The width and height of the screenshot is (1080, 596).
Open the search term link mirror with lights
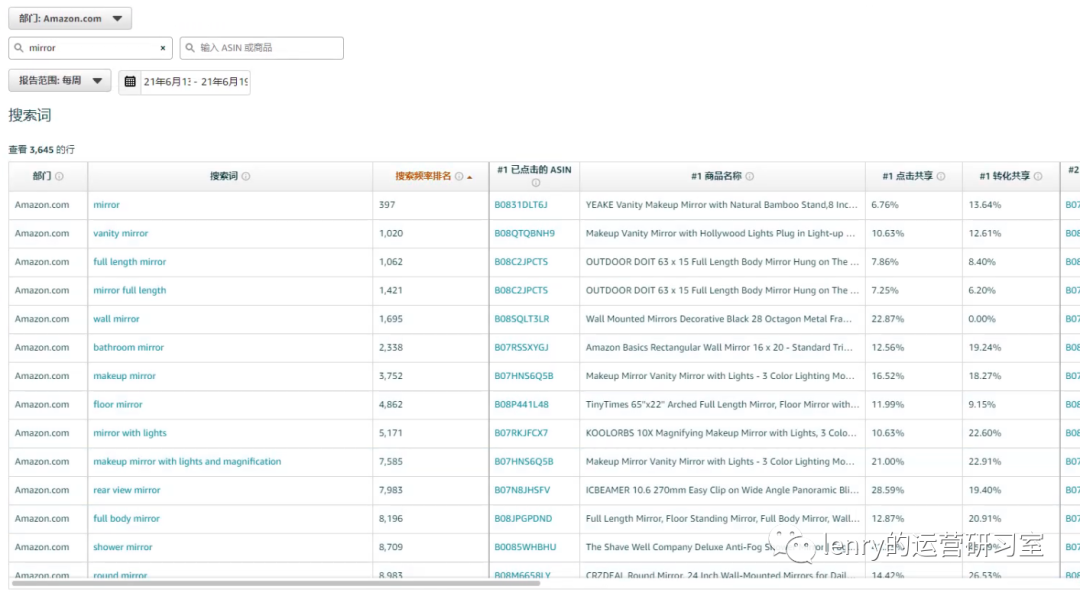point(129,433)
